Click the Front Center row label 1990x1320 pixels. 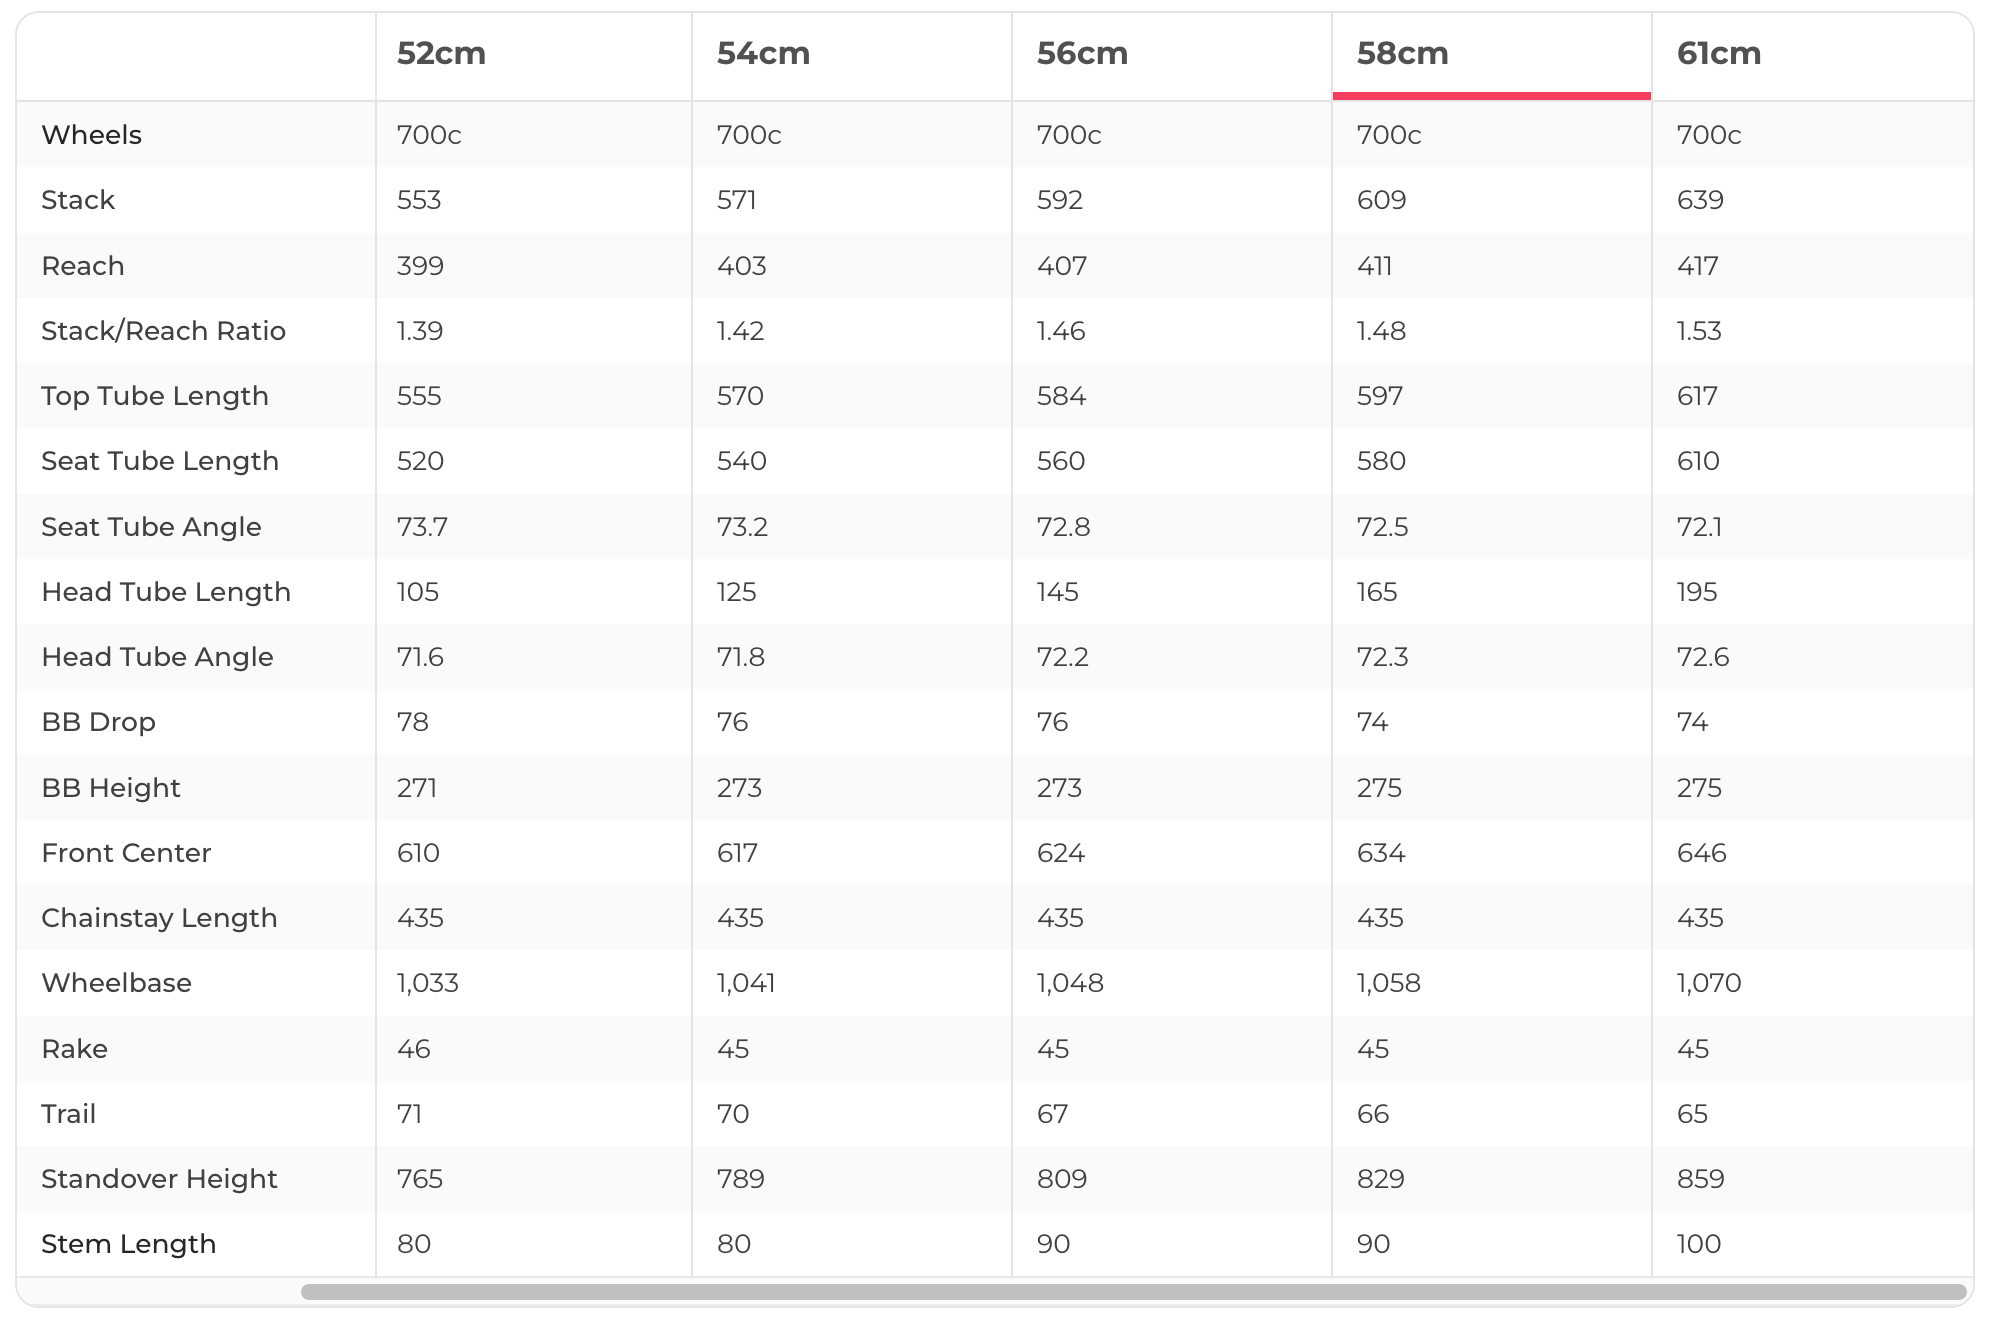(x=126, y=853)
